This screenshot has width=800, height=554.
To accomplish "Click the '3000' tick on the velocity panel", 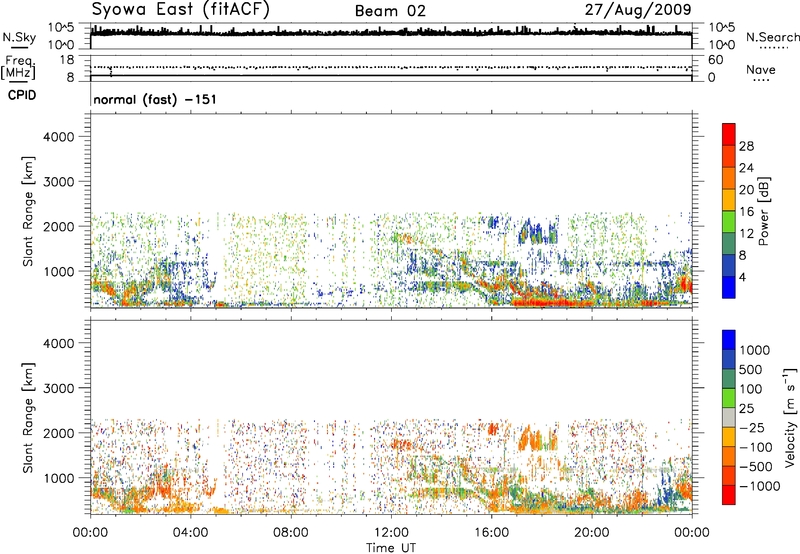I will pos(59,388).
